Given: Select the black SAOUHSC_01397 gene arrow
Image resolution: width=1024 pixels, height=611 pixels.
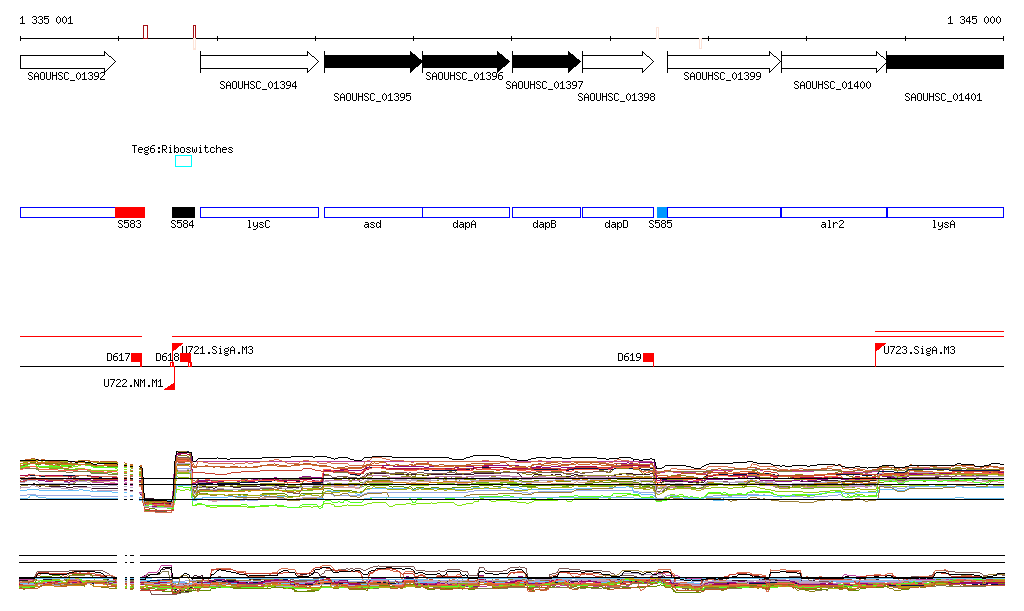Looking at the screenshot, I should tap(545, 62).
